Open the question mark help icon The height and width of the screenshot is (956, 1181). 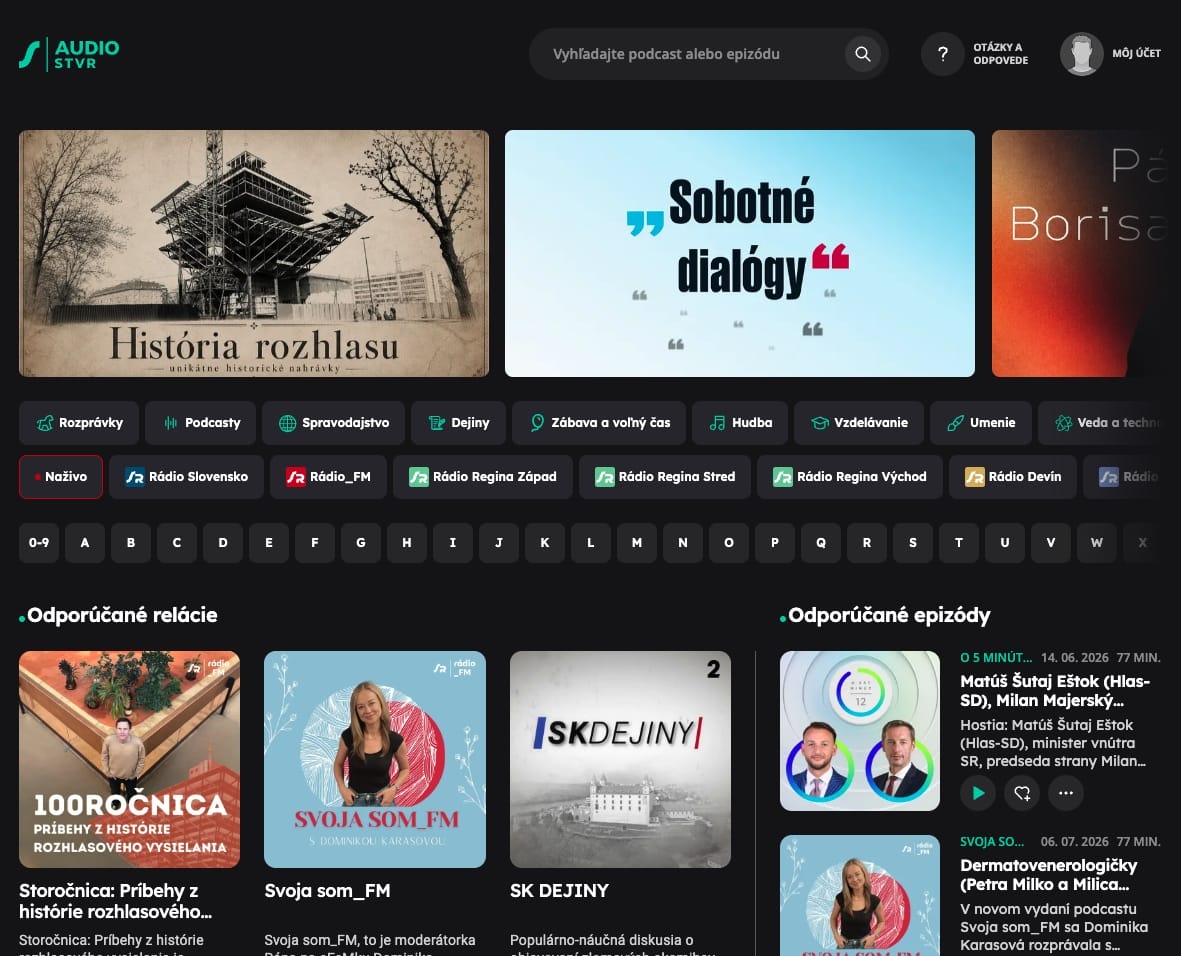coord(942,54)
